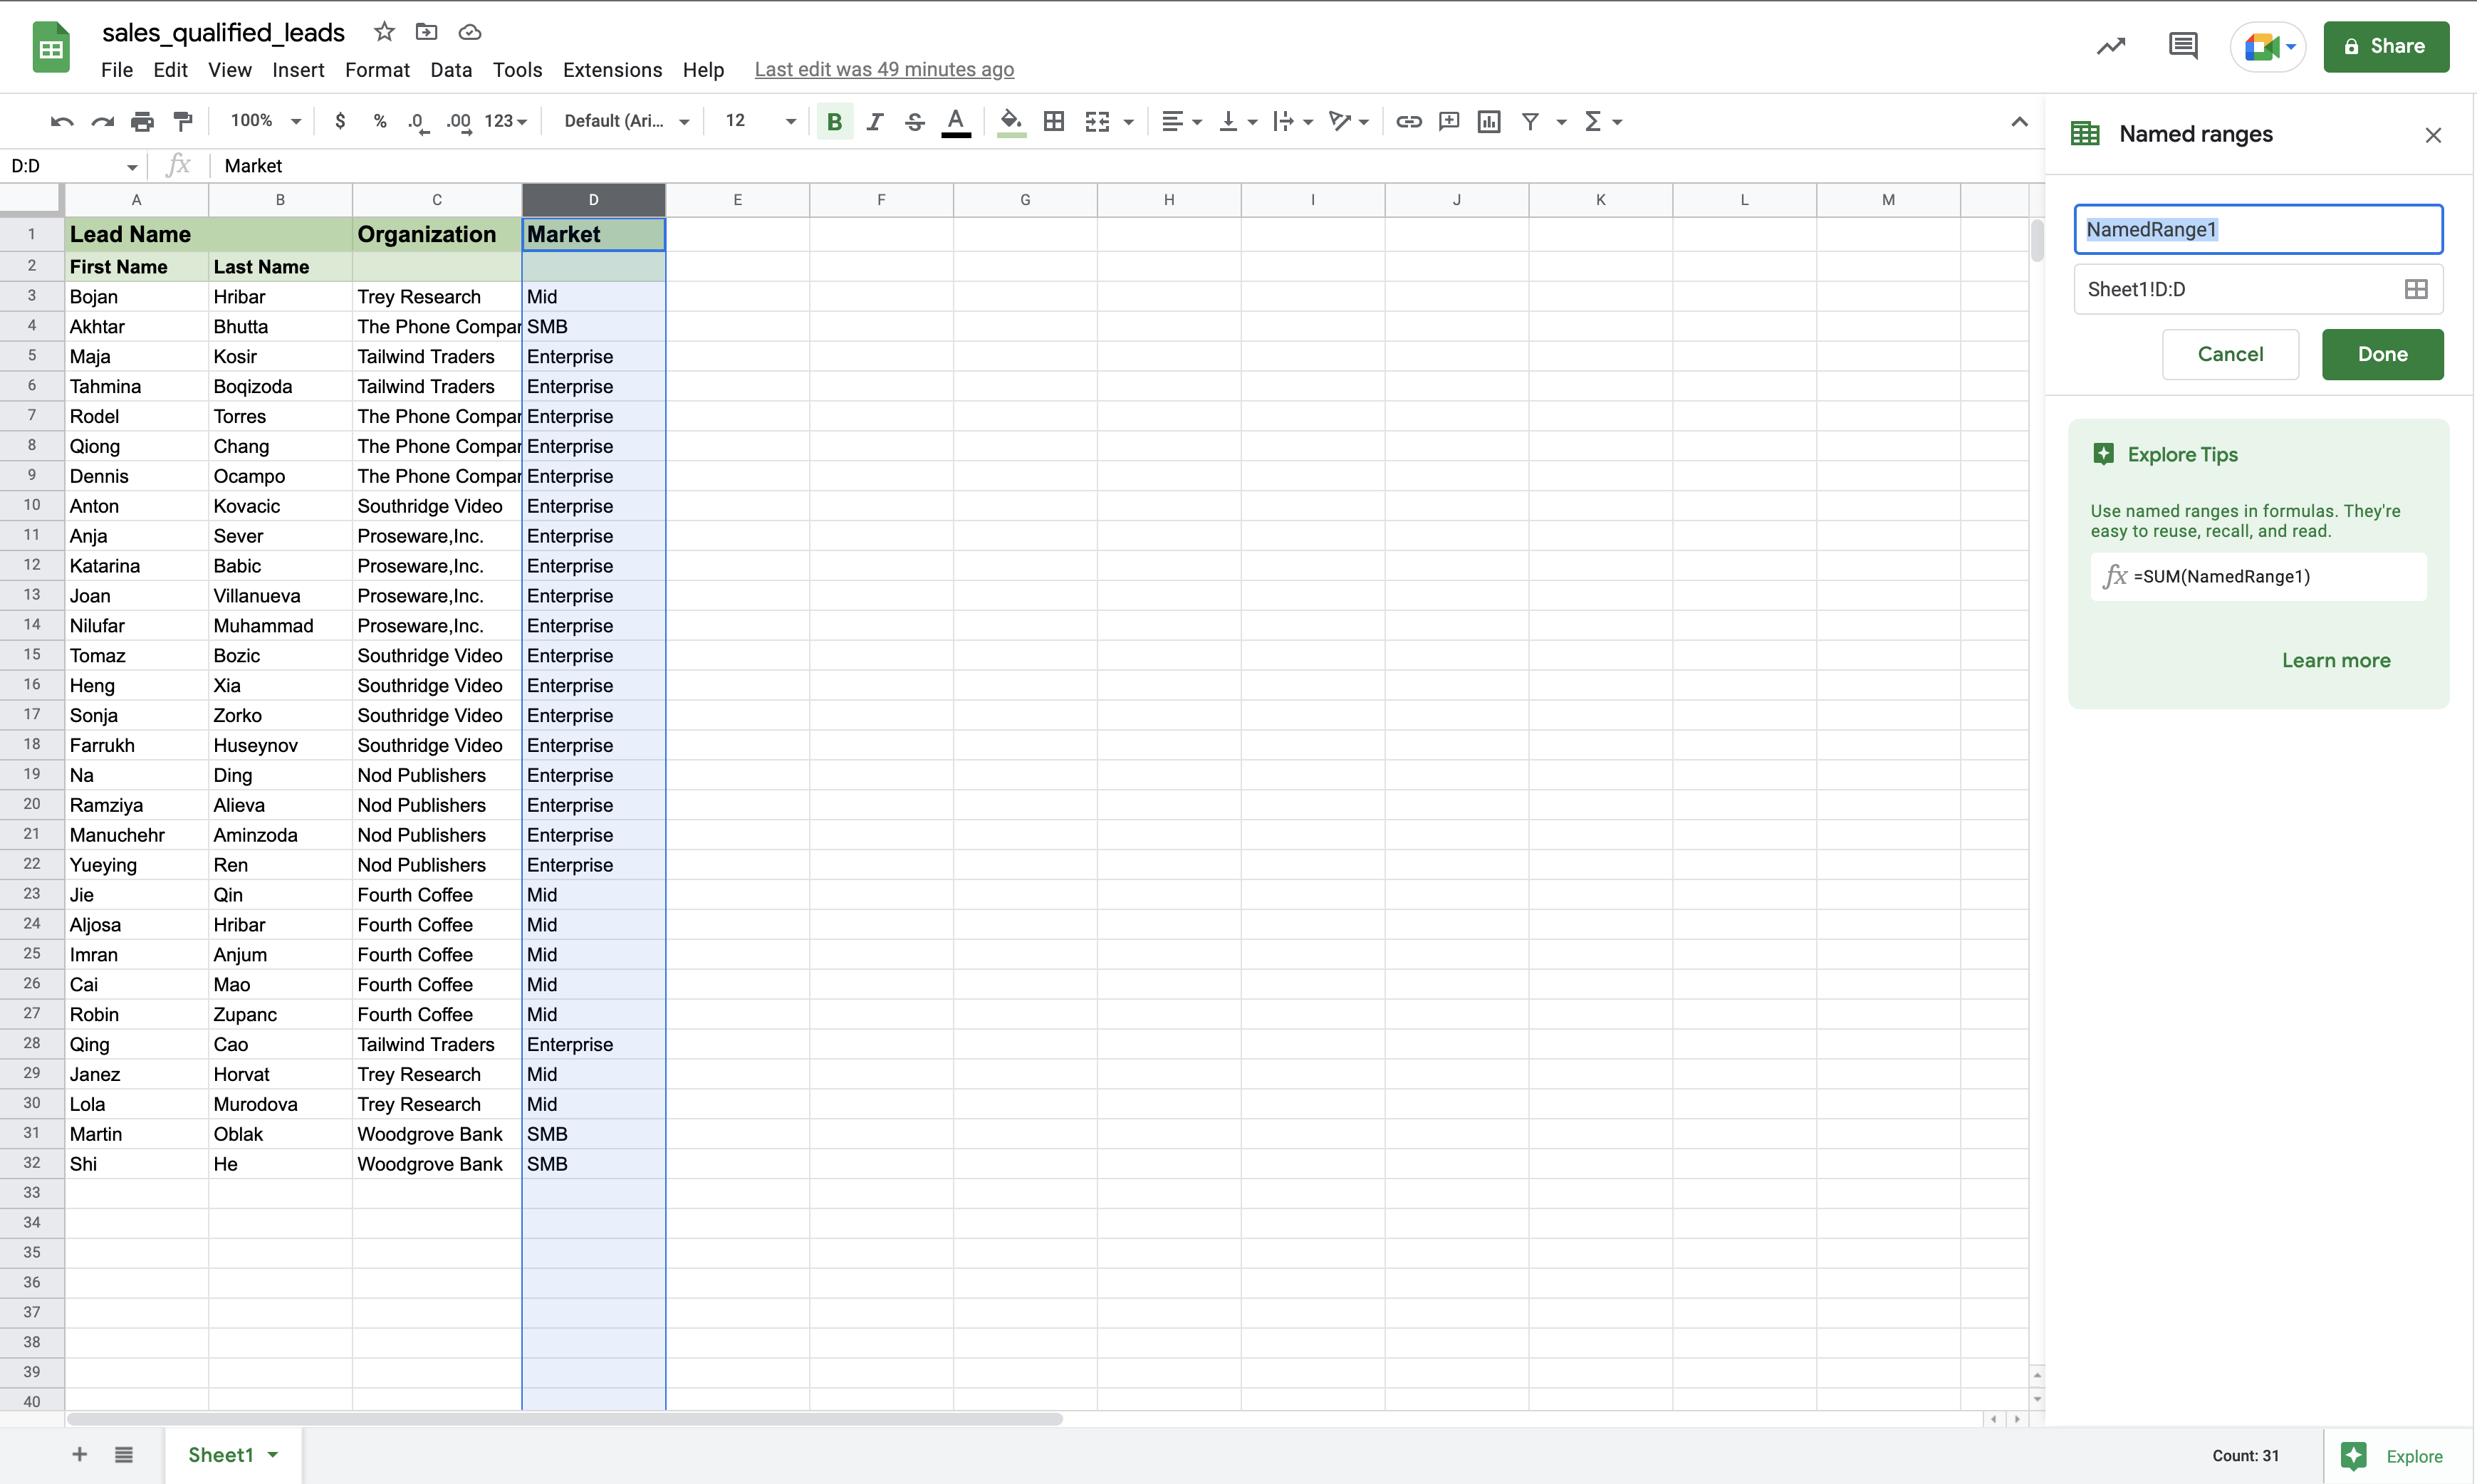Toggle italic formatting
This screenshot has height=1484, width=2477.
pyautogui.click(x=874, y=121)
